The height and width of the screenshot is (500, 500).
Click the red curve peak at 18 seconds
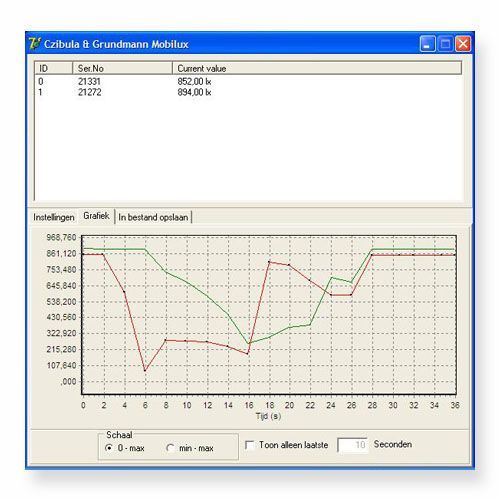pyautogui.click(x=269, y=262)
